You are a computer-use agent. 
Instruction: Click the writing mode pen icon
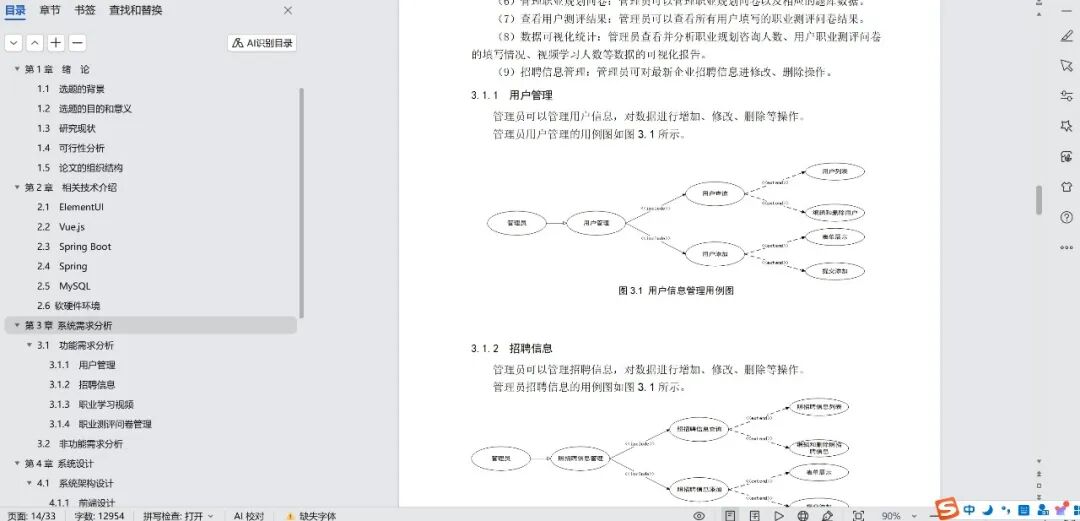(828, 515)
